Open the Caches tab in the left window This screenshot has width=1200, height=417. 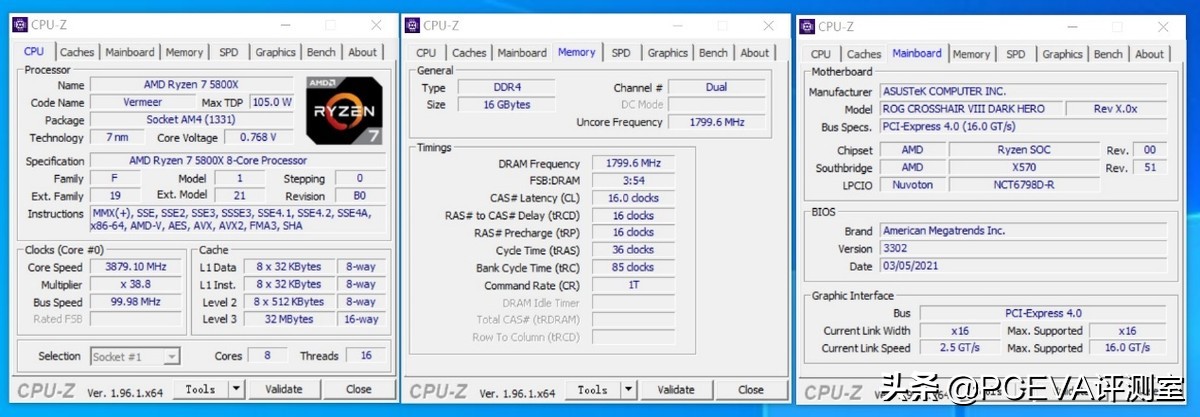point(77,52)
